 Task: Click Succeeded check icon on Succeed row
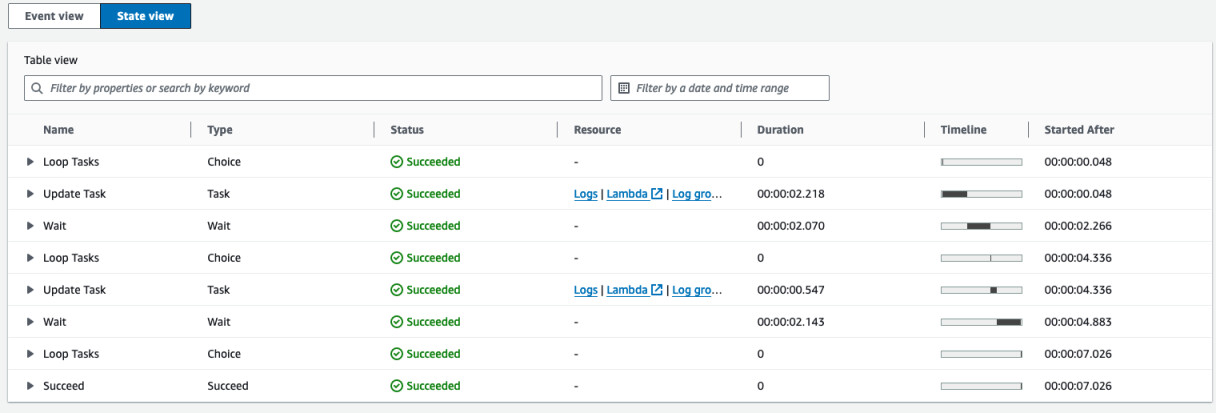pyautogui.click(x=397, y=386)
